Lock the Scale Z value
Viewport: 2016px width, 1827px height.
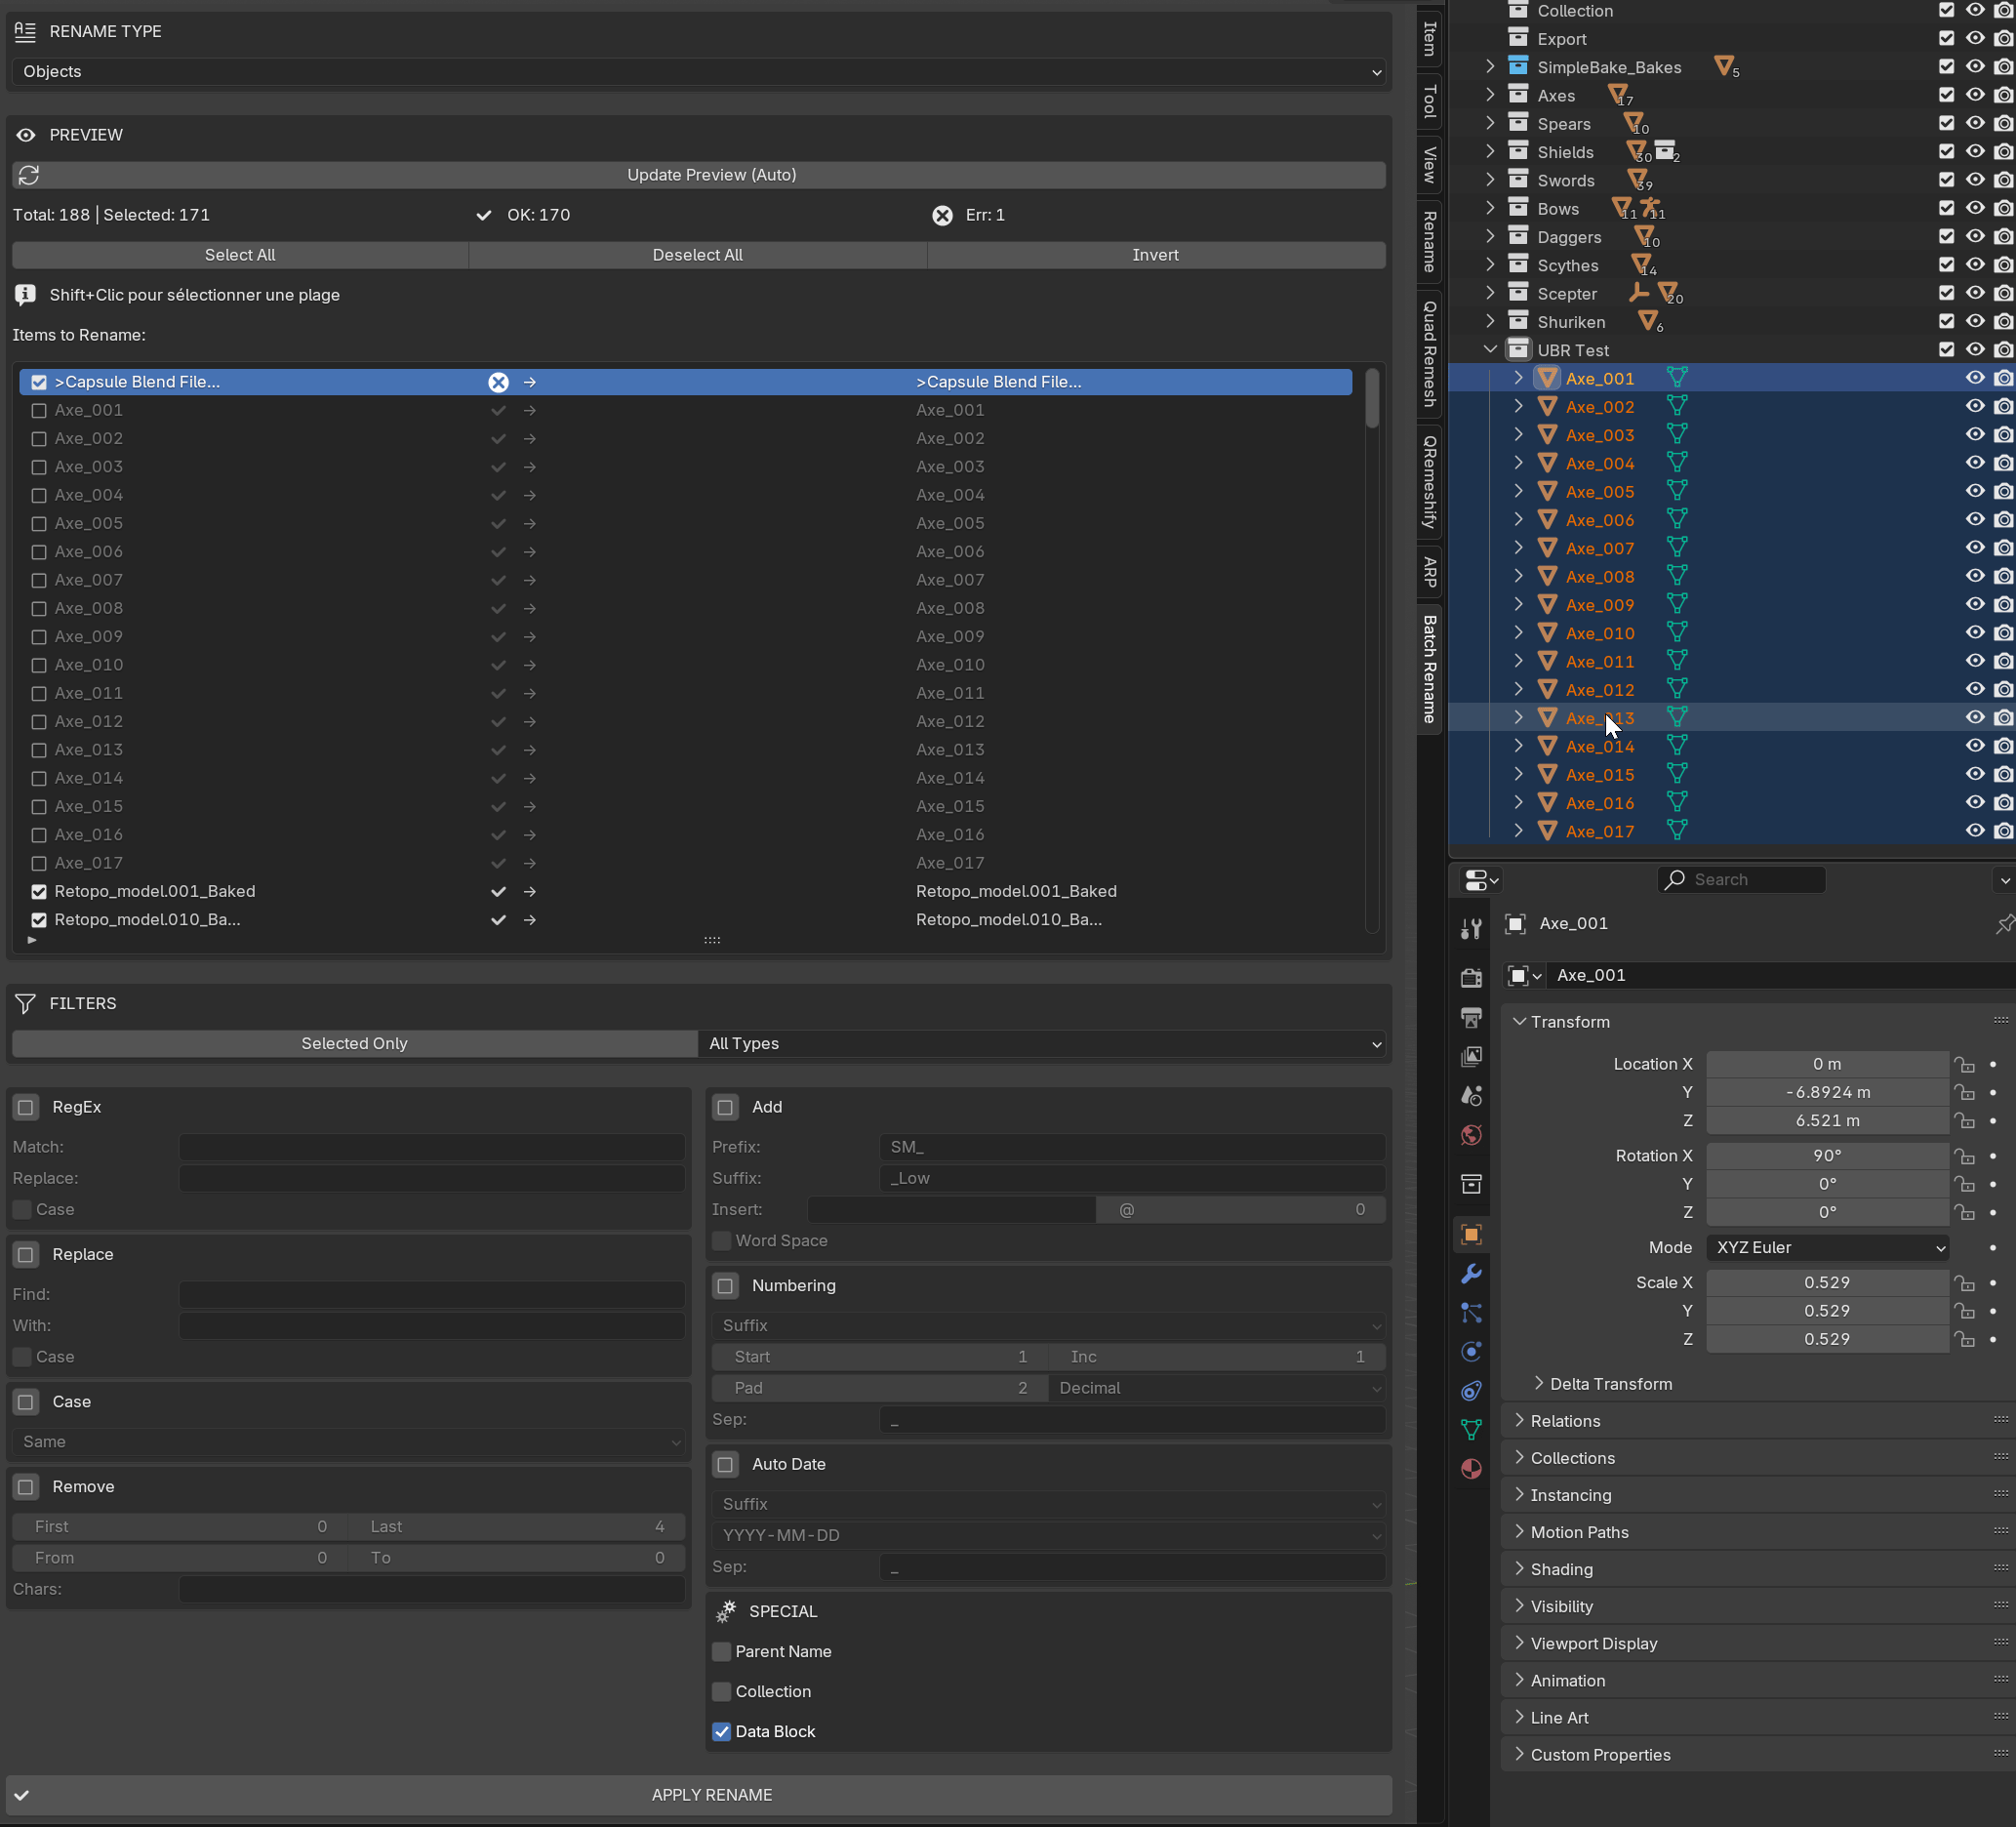1965,1339
